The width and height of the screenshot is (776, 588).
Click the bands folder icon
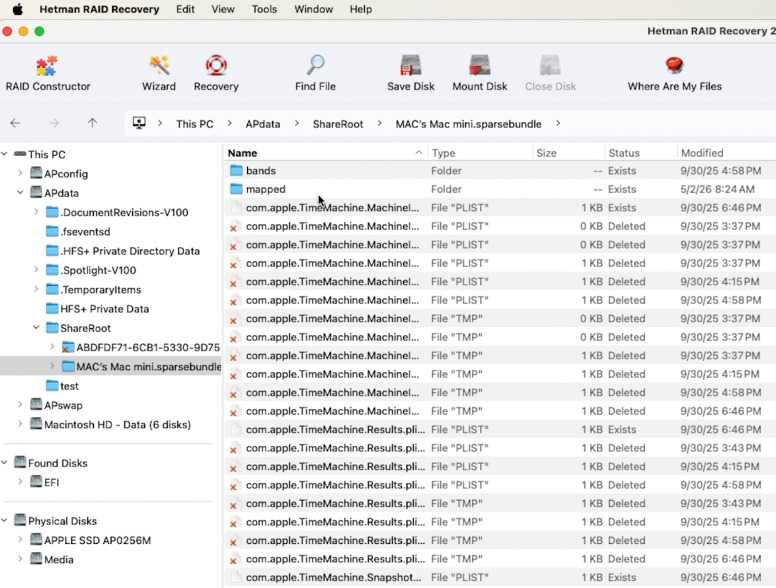(236, 171)
